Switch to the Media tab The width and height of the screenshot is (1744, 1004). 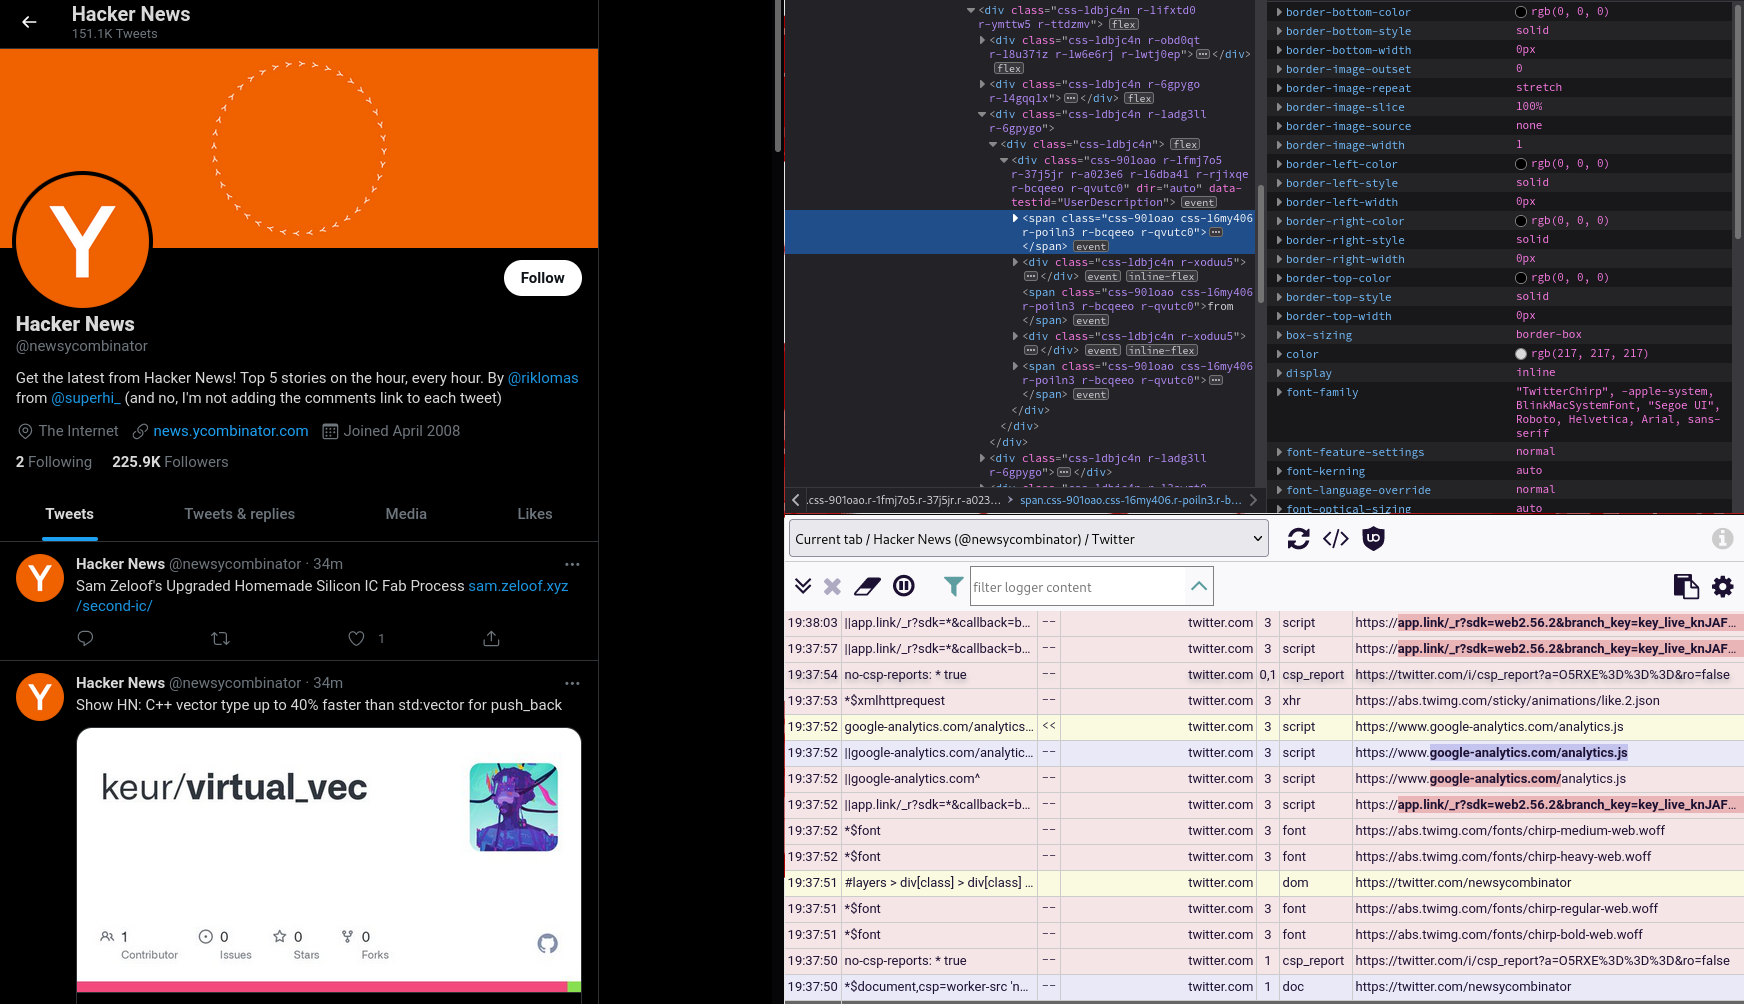click(406, 514)
